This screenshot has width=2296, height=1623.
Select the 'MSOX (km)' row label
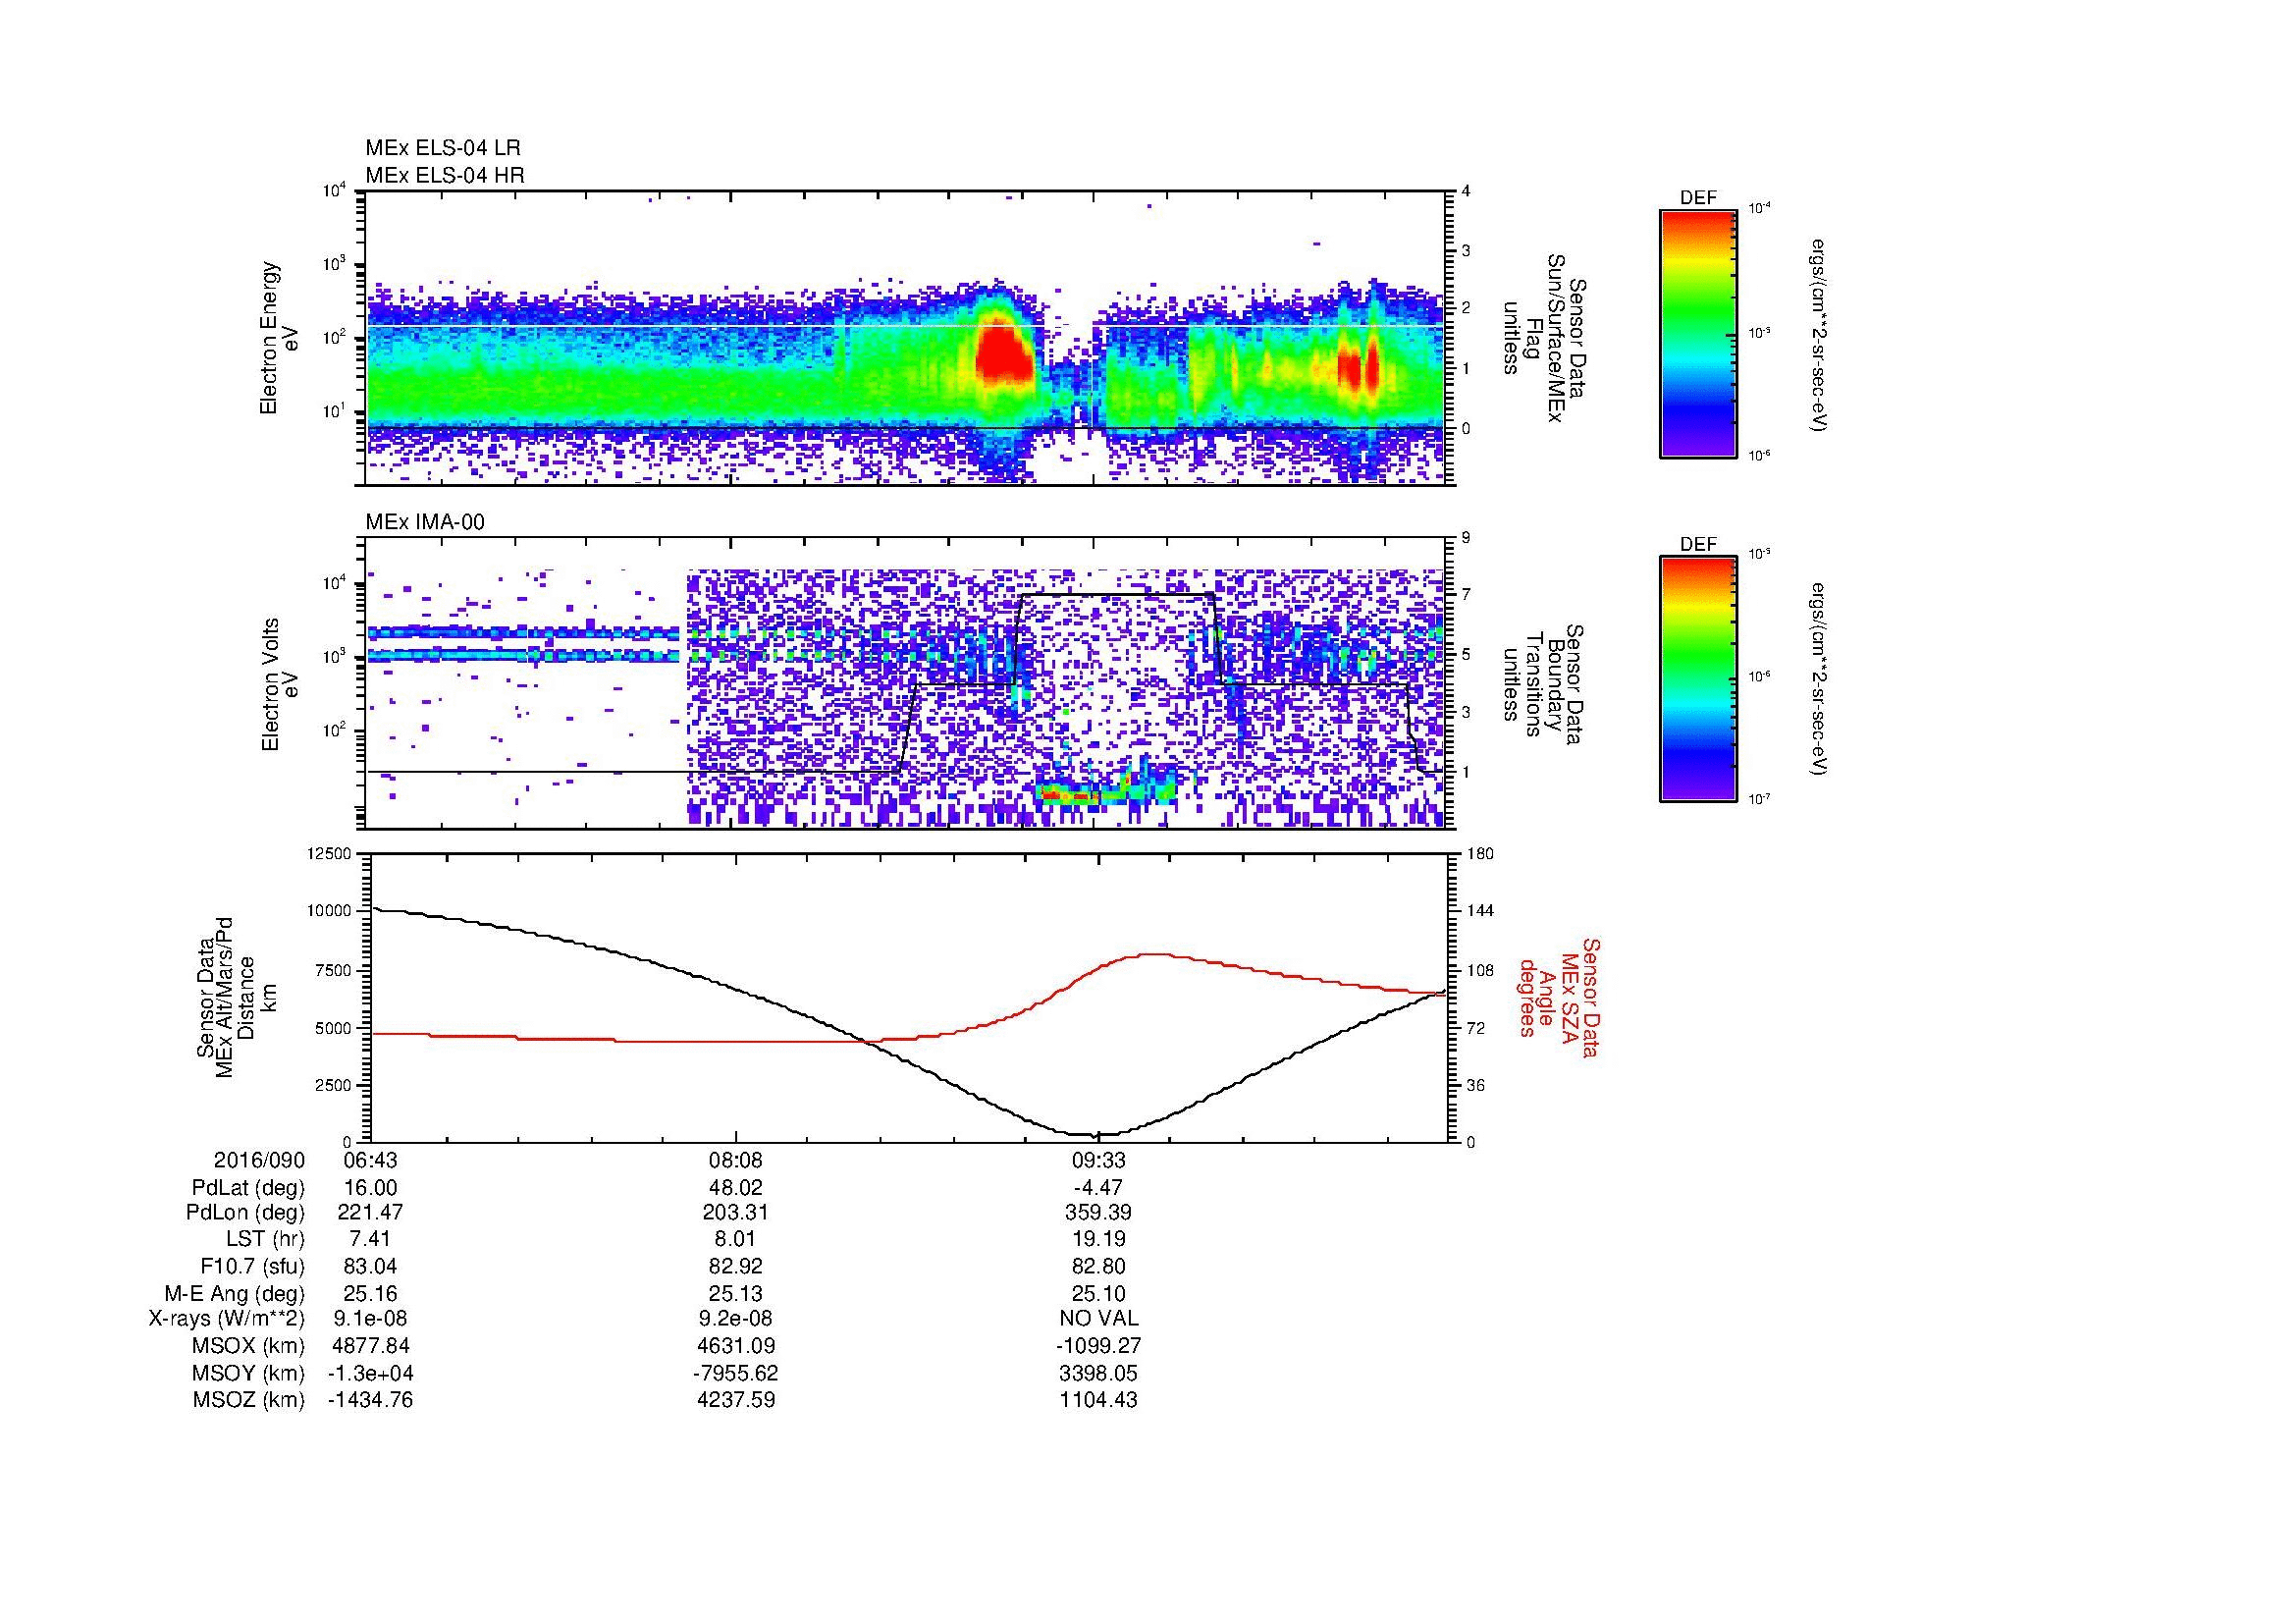coord(248,1346)
